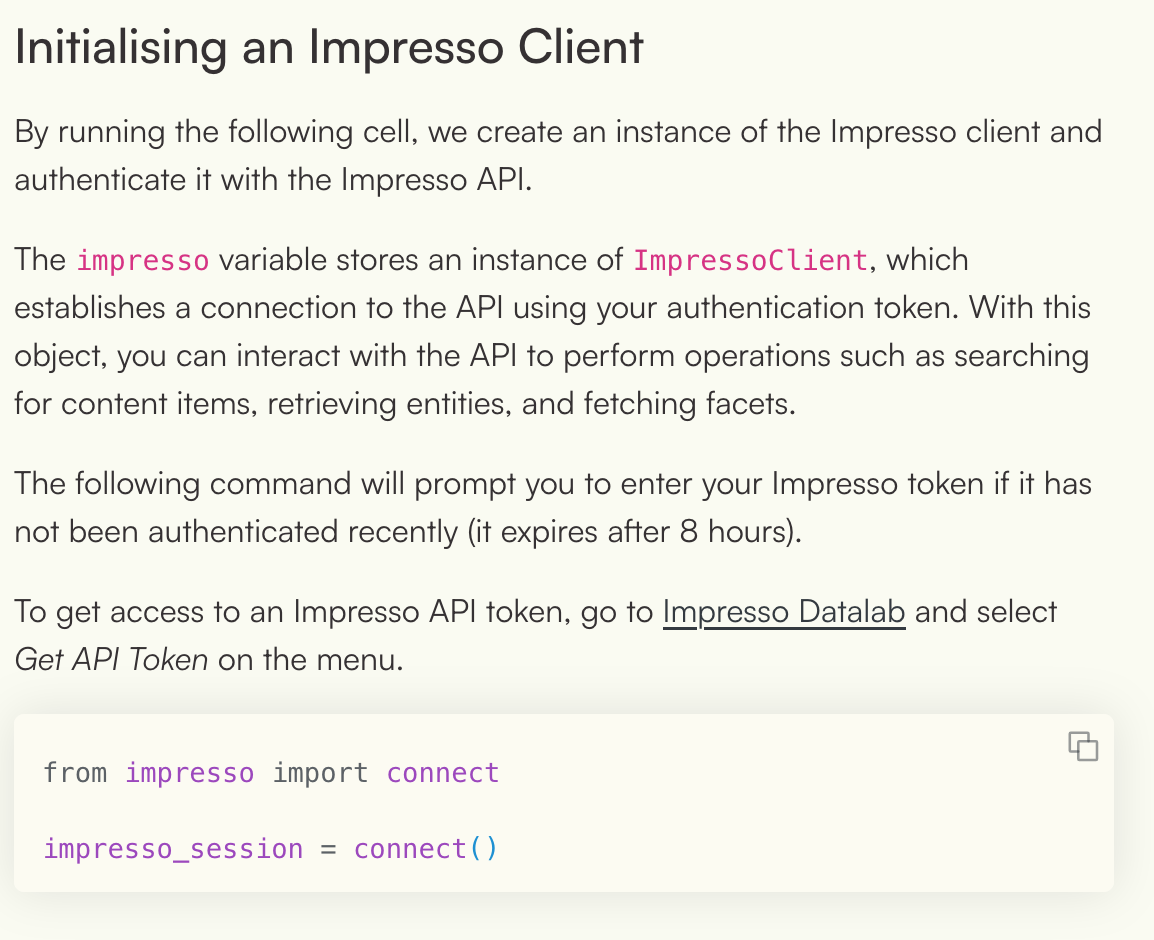The width and height of the screenshot is (1154, 940).
Task: Click the from keyword in code
Action: (x=75, y=772)
